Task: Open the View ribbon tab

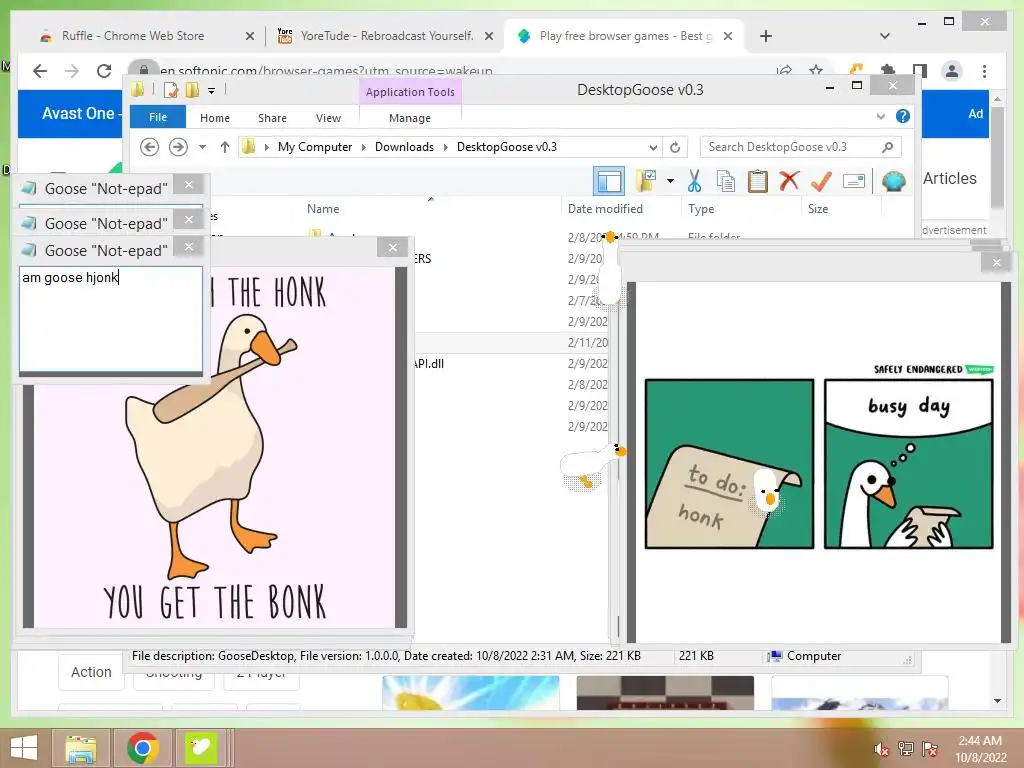Action: tap(328, 118)
